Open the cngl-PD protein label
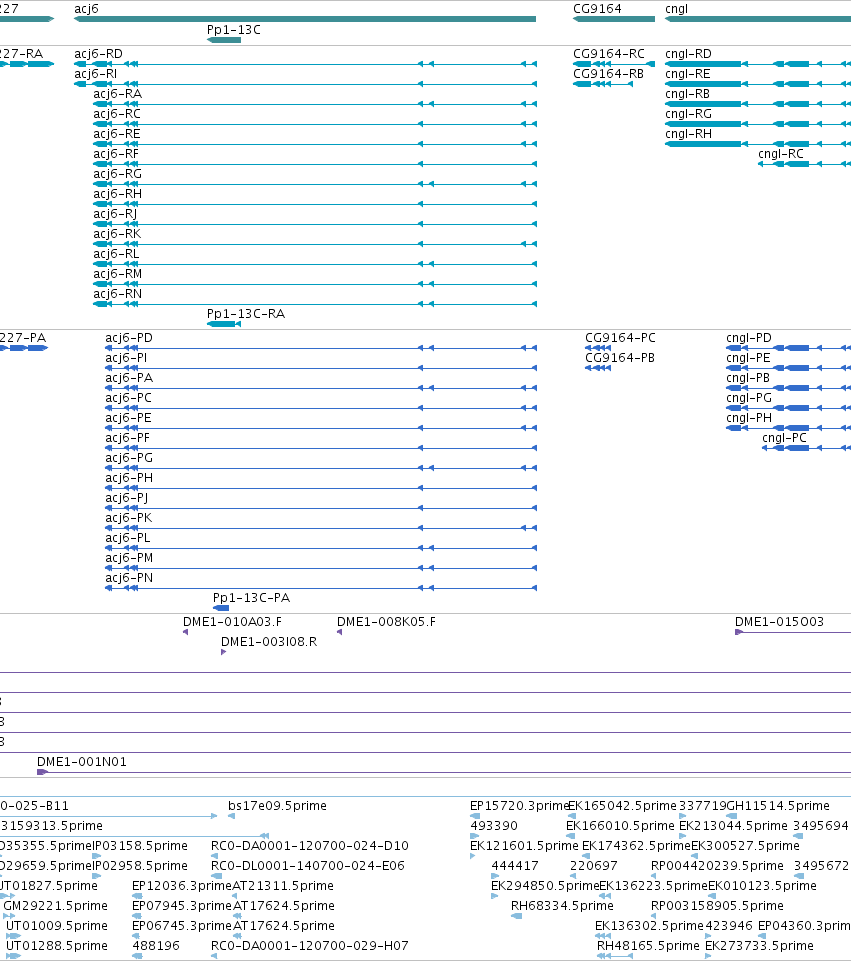Viewport: 851px width, 961px height. 749,338
